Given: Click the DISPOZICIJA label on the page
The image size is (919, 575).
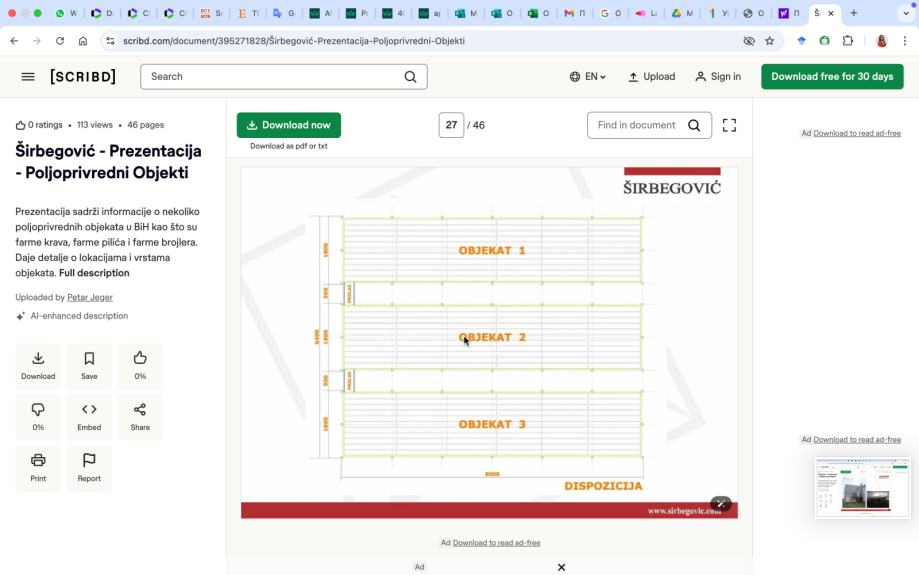Looking at the screenshot, I should (x=603, y=486).
